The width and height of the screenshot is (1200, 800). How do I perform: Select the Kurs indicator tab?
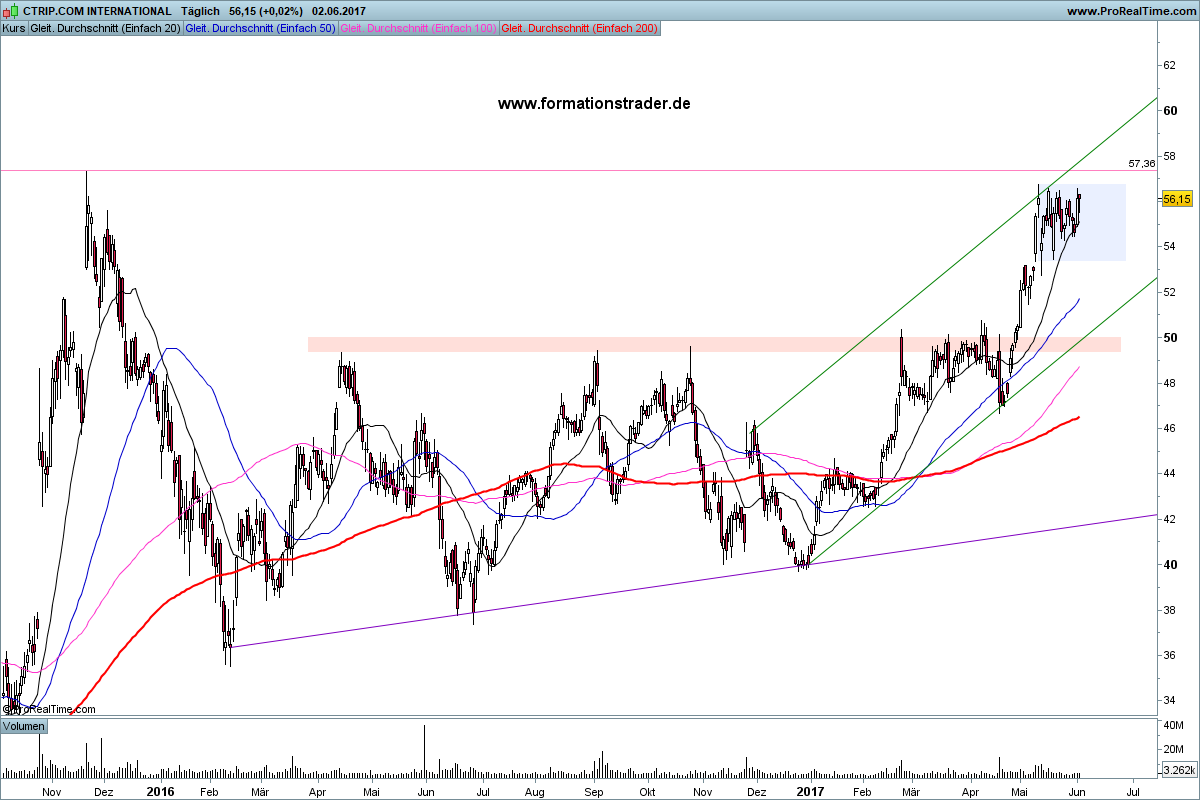click(14, 28)
